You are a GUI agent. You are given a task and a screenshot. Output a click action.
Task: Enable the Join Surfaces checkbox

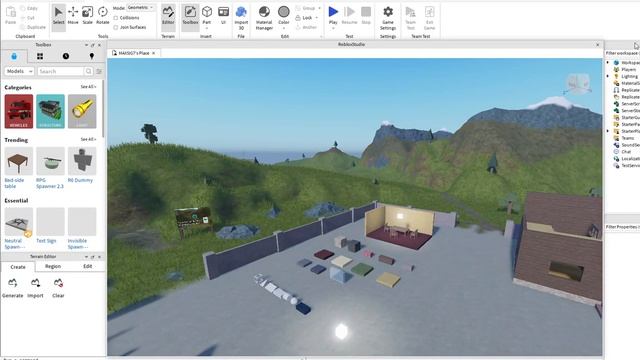coord(116,27)
